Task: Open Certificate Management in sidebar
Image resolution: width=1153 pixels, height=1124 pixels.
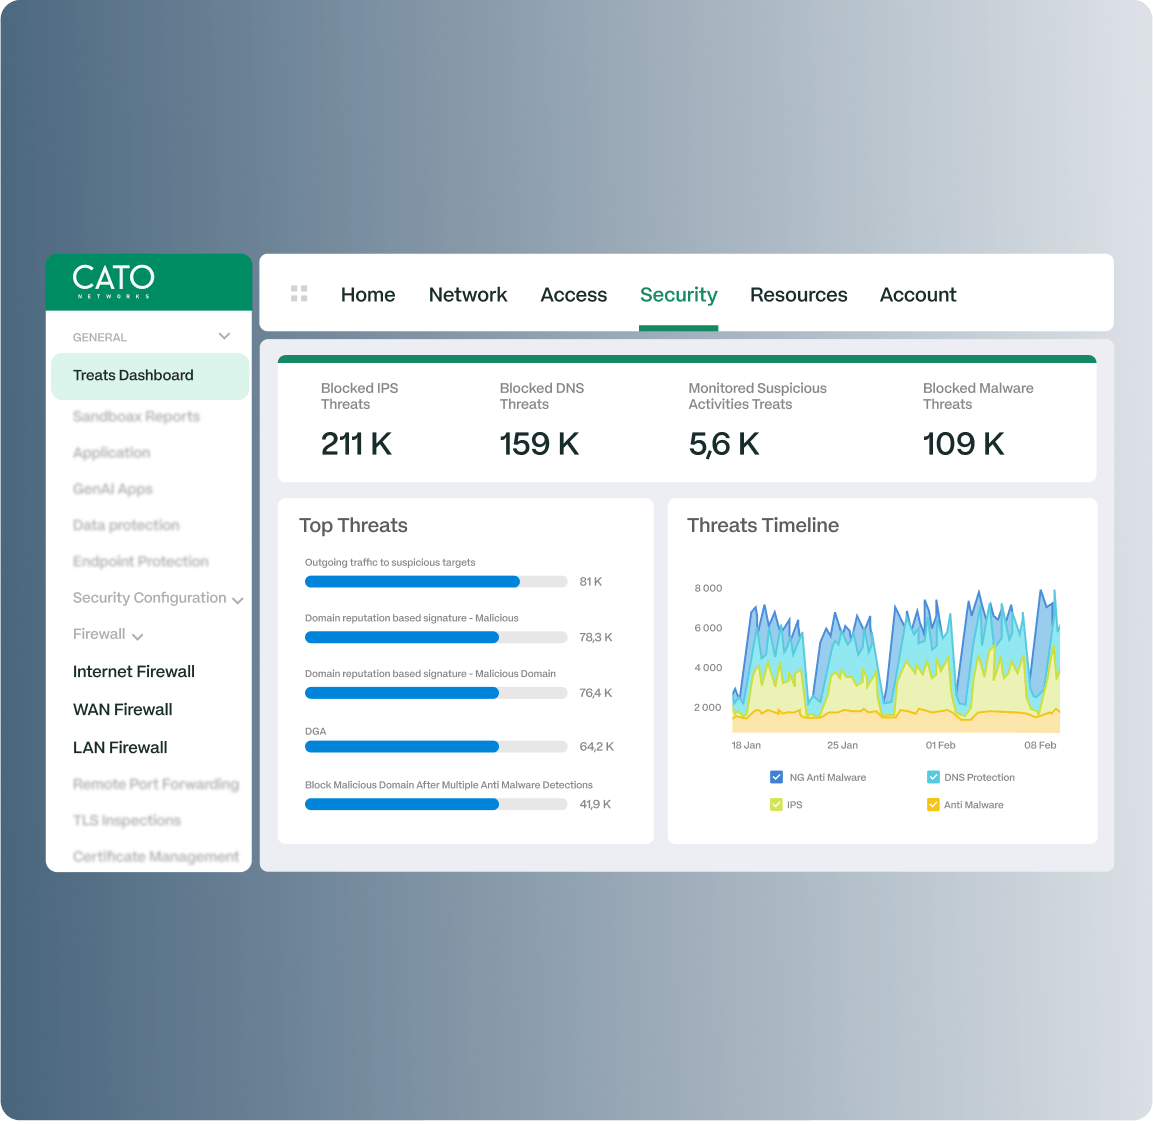Action: click(156, 856)
